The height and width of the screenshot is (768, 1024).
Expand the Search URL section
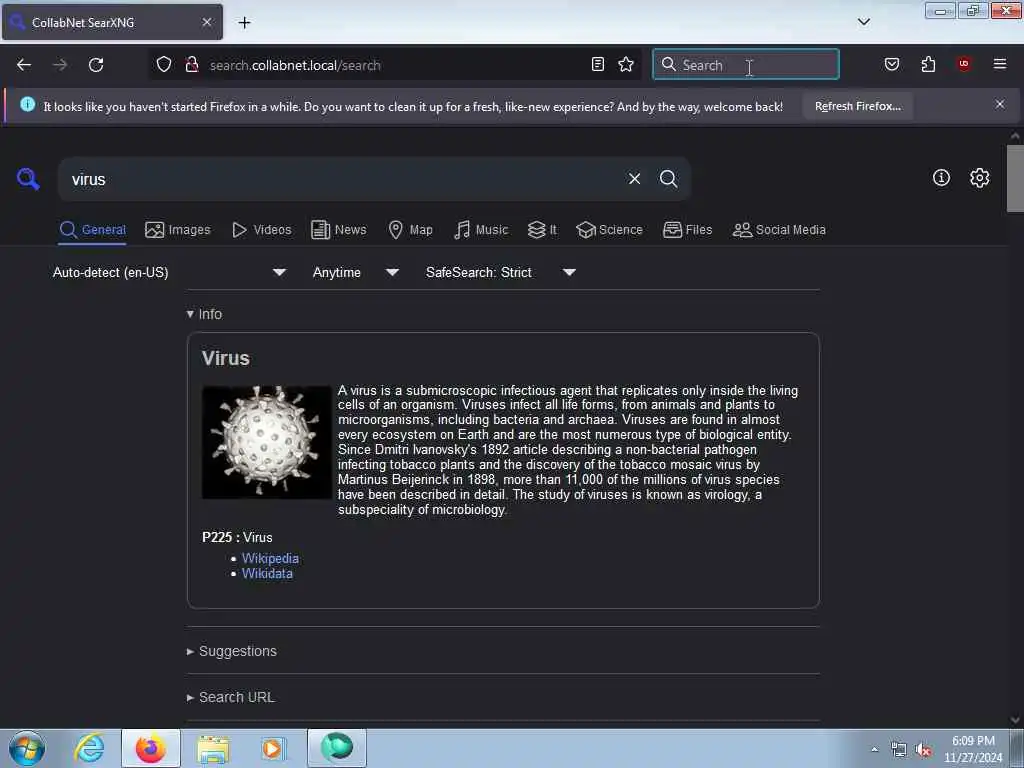coord(231,697)
